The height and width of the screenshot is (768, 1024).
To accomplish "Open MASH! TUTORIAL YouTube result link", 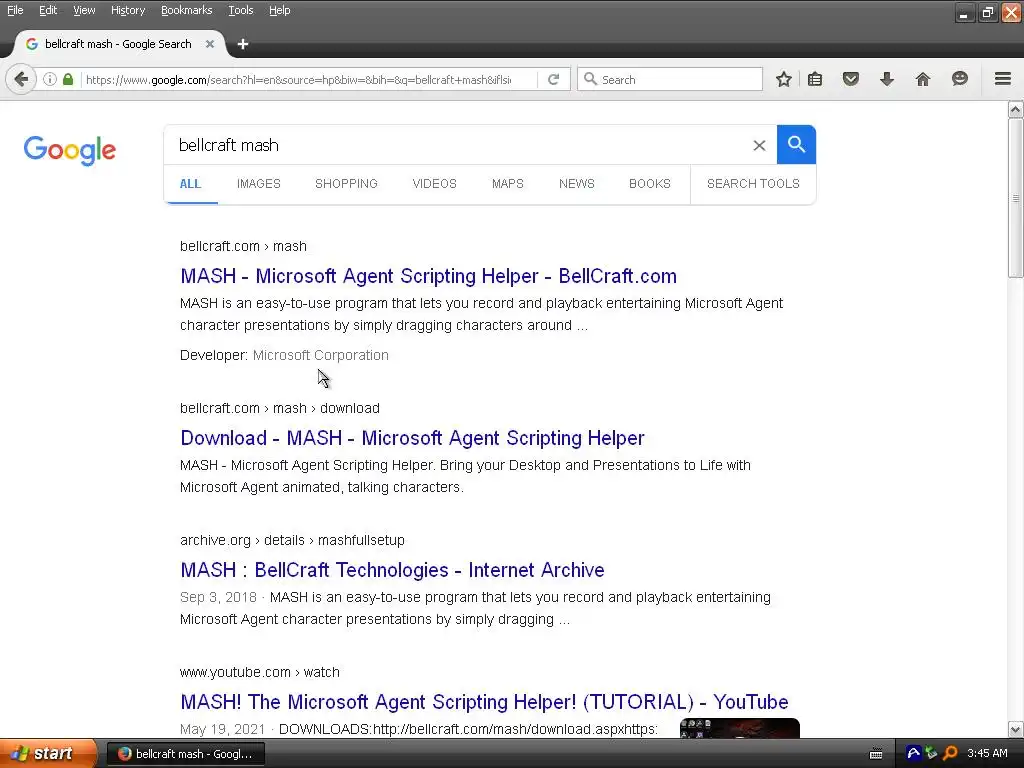I will 484,702.
